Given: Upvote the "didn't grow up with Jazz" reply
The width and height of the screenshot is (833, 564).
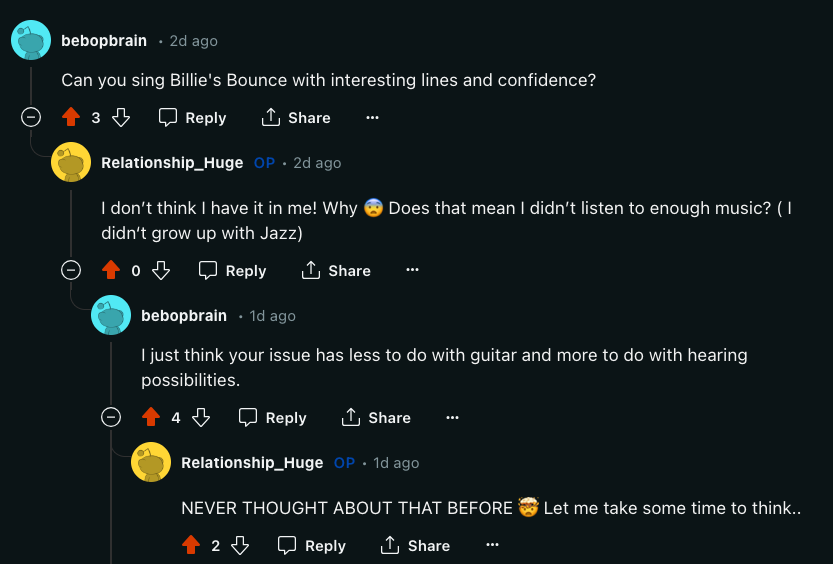Looking at the screenshot, I should (x=110, y=271).
